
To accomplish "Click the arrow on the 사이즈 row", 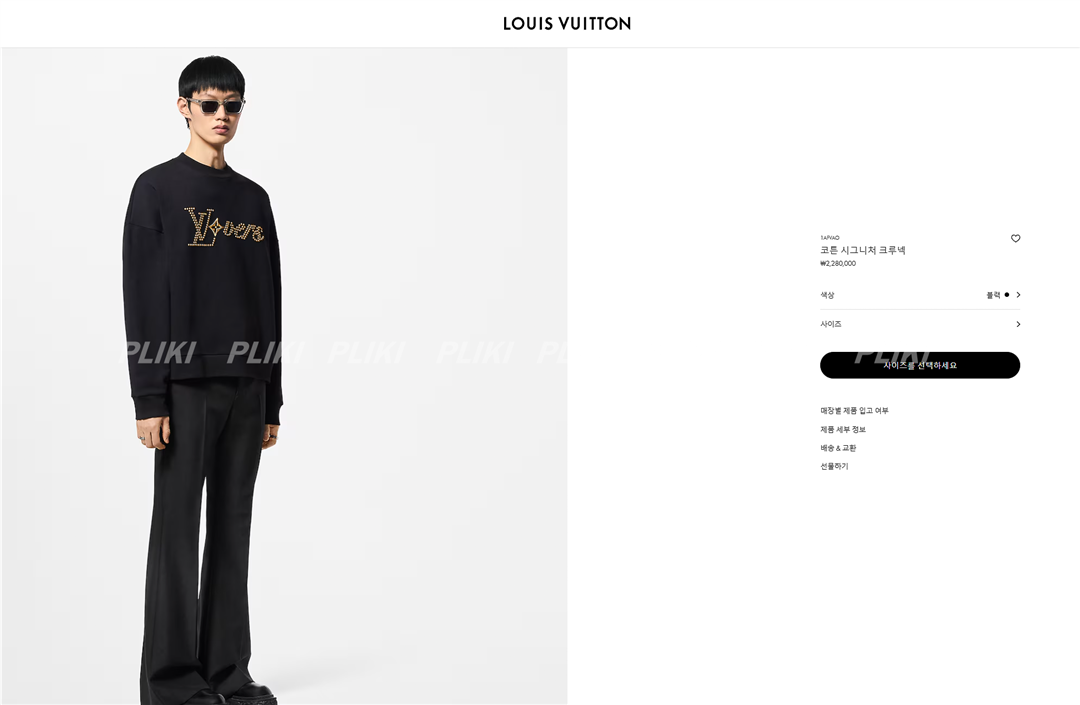I will click(x=1018, y=324).
